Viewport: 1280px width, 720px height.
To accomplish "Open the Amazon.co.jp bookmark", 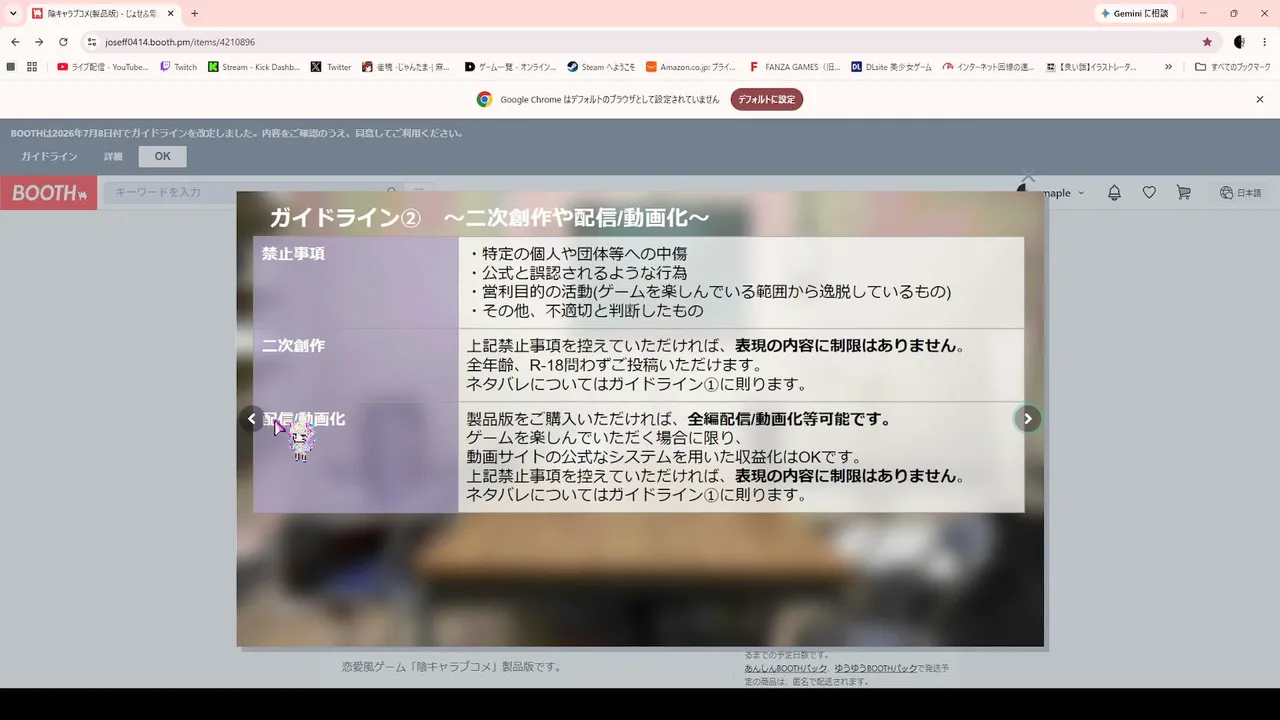I will click(x=691, y=67).
